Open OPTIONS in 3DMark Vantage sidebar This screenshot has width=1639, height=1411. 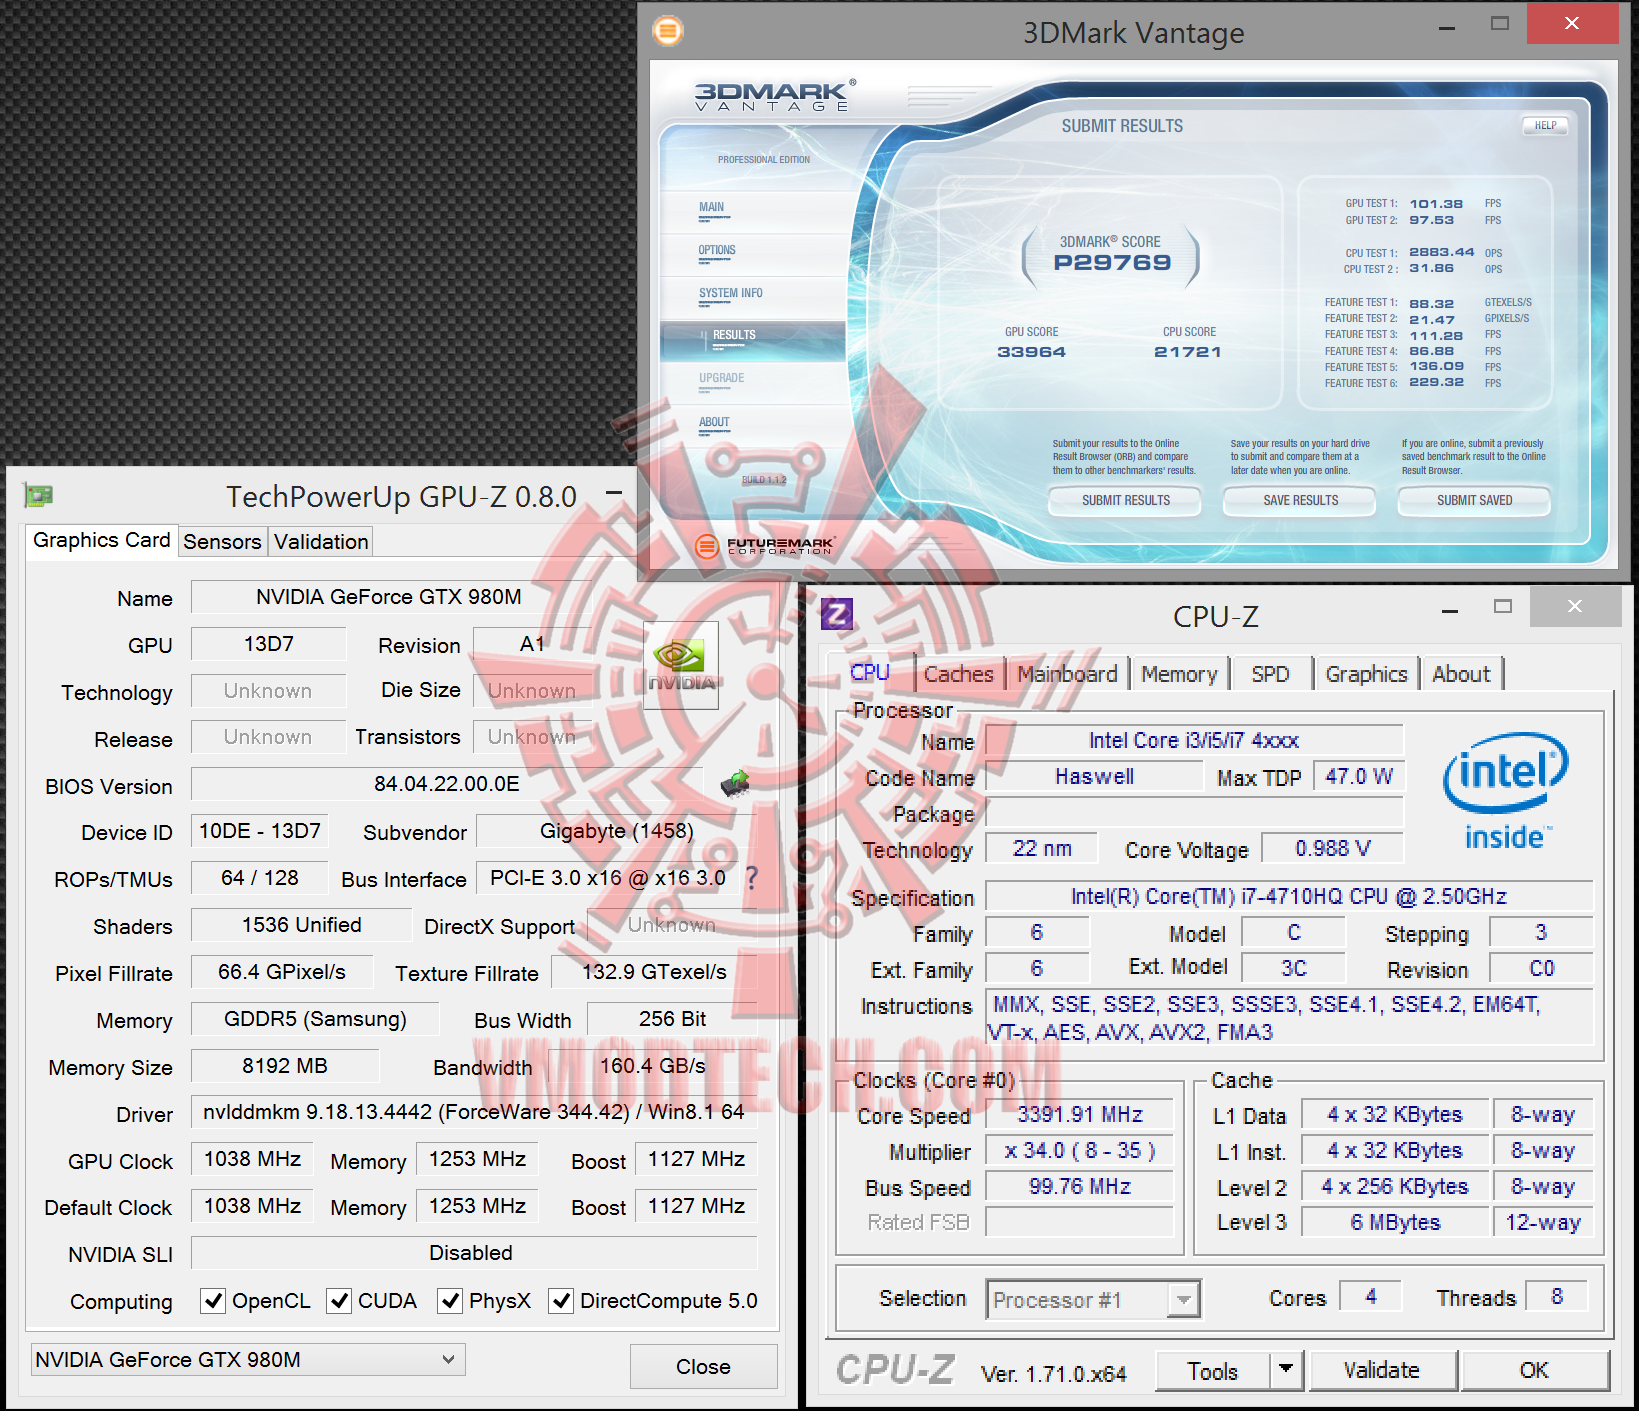pos(753,253)
